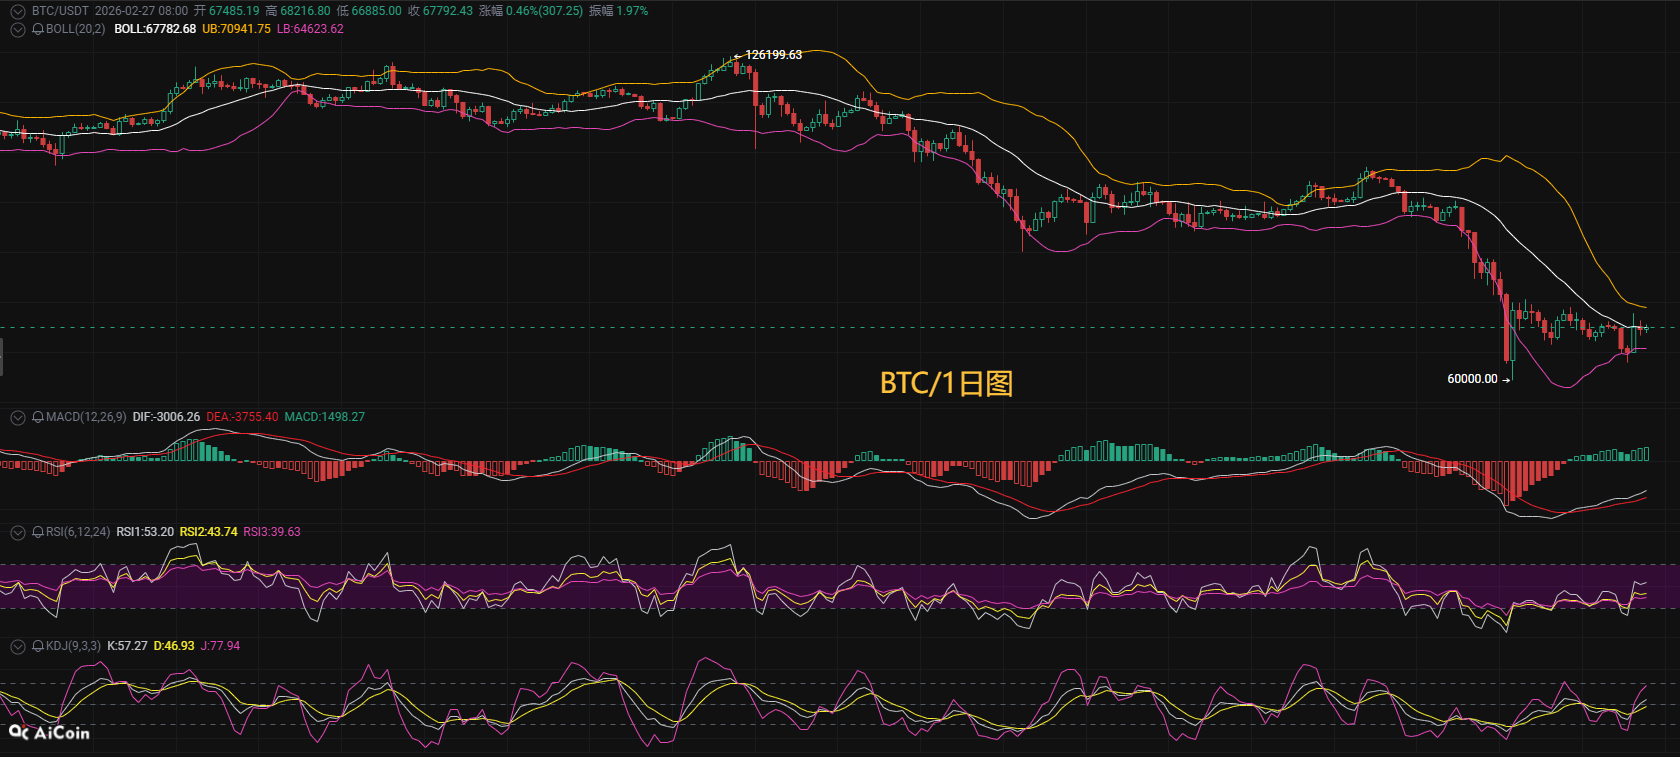
Task: Click the BOLL indicator alert bell icon
Action: tap(38, 29)
